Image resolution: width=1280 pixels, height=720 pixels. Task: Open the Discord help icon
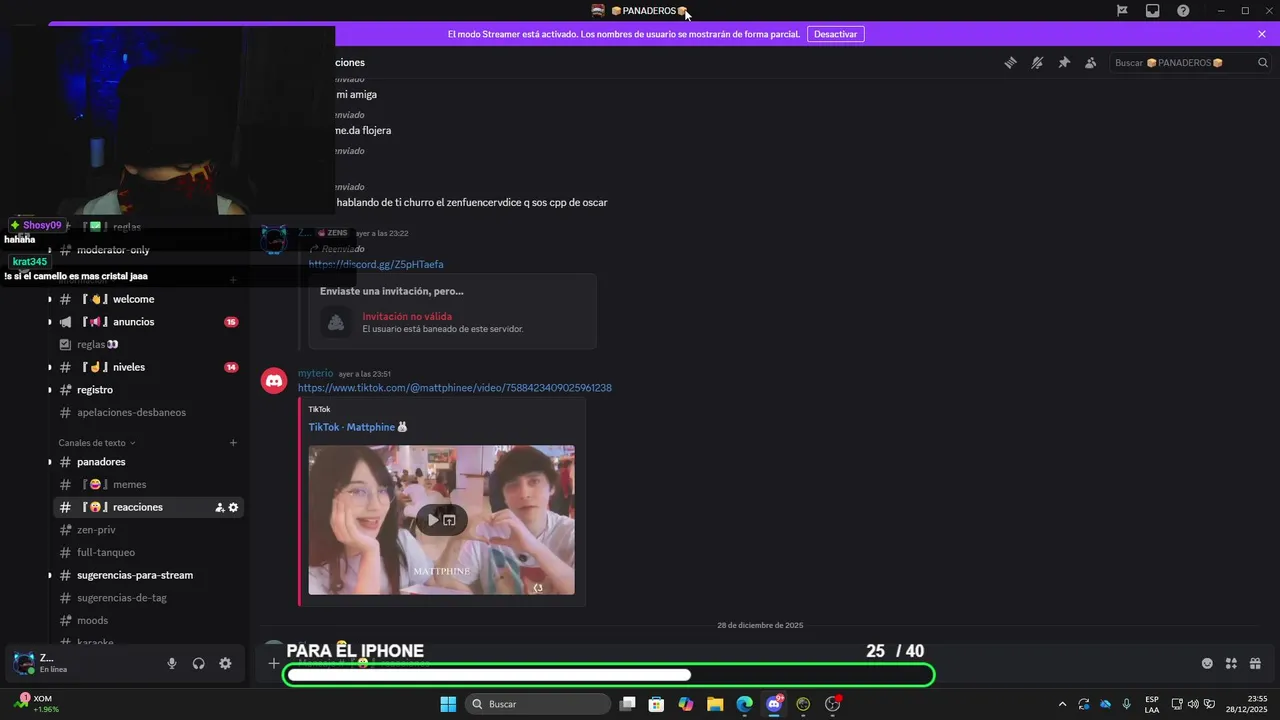click(1183, 10)
